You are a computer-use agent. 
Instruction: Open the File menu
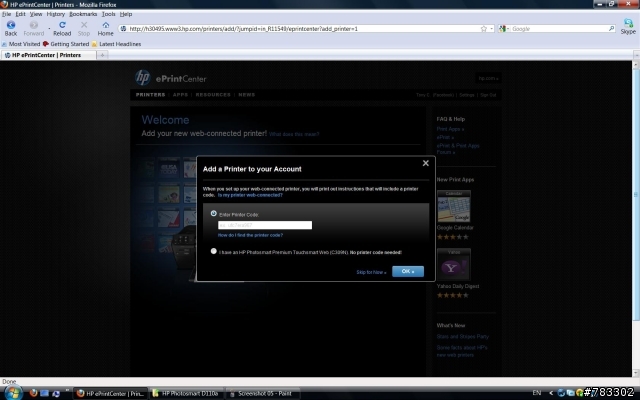click(7, 14)
